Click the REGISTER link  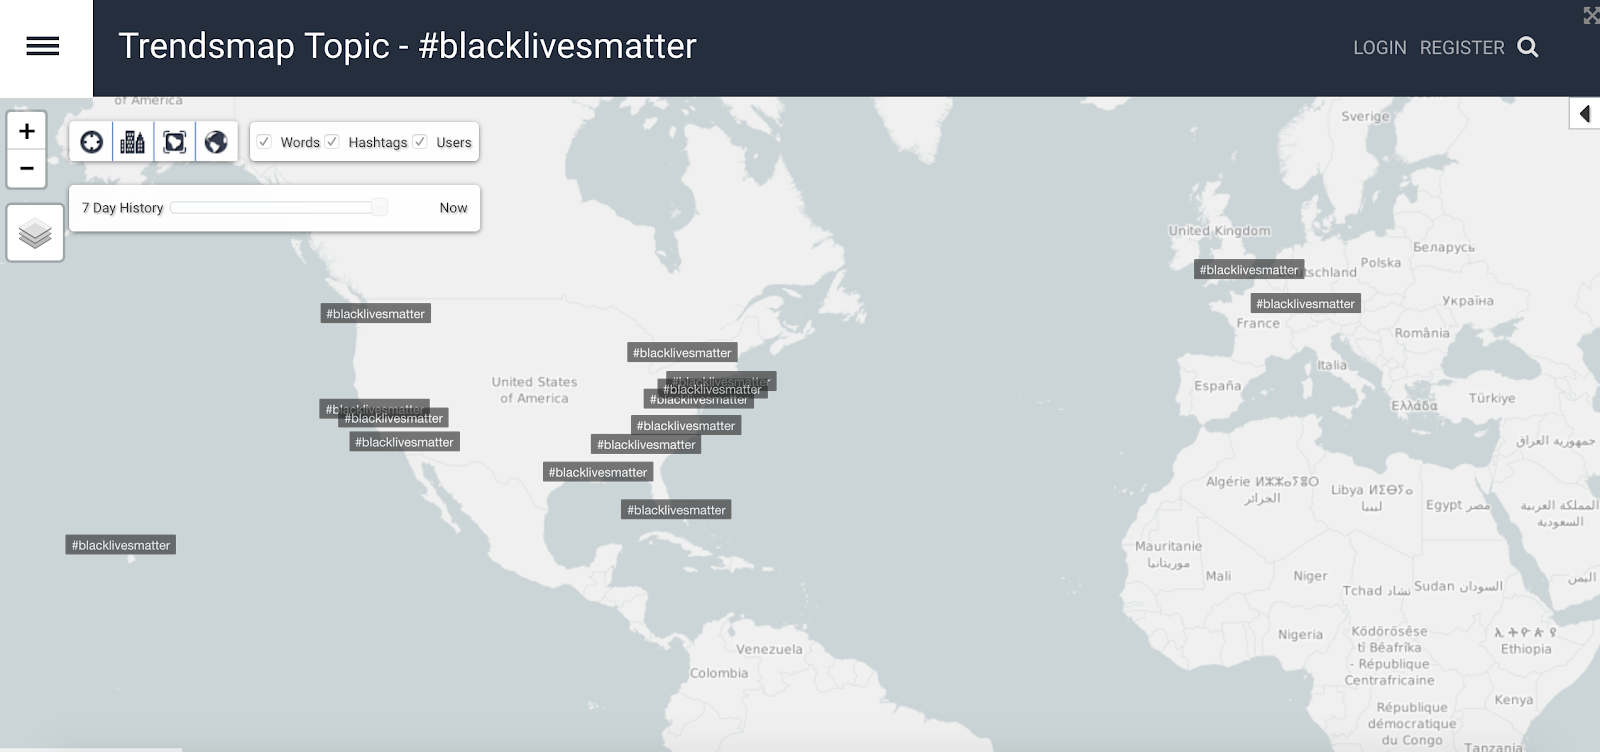coord(1462,48)
